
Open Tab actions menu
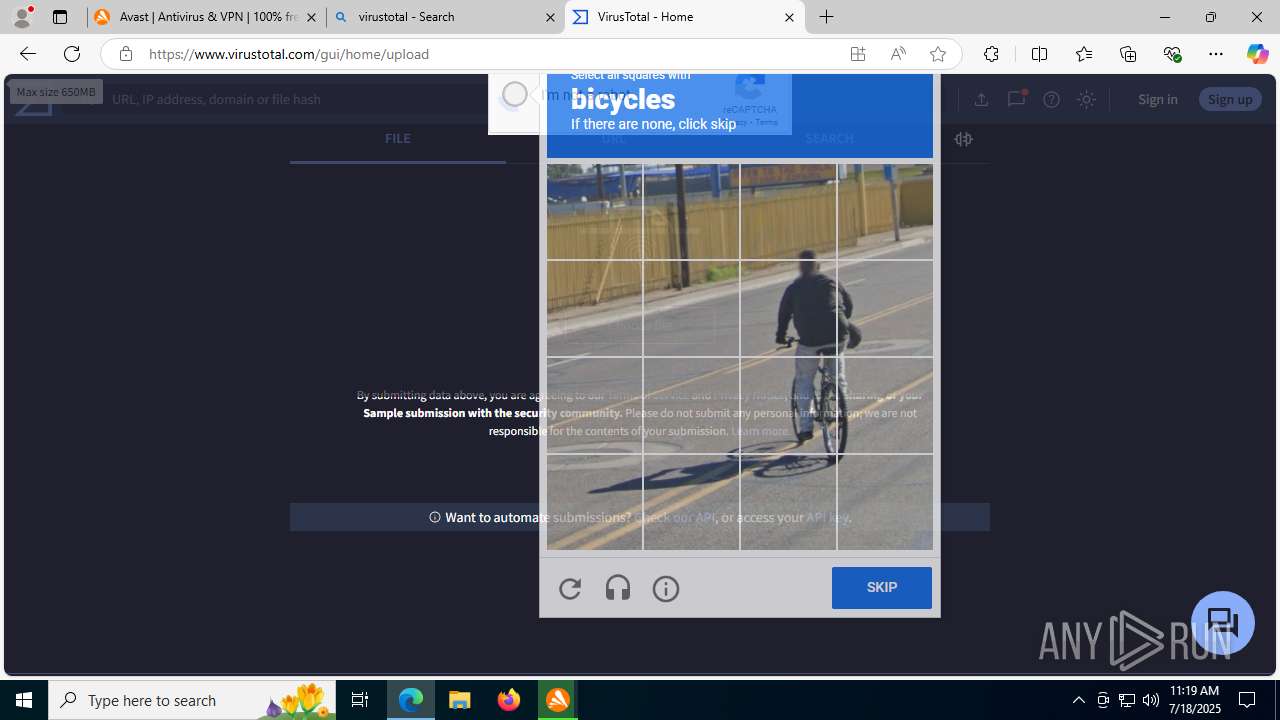point(60,17)
